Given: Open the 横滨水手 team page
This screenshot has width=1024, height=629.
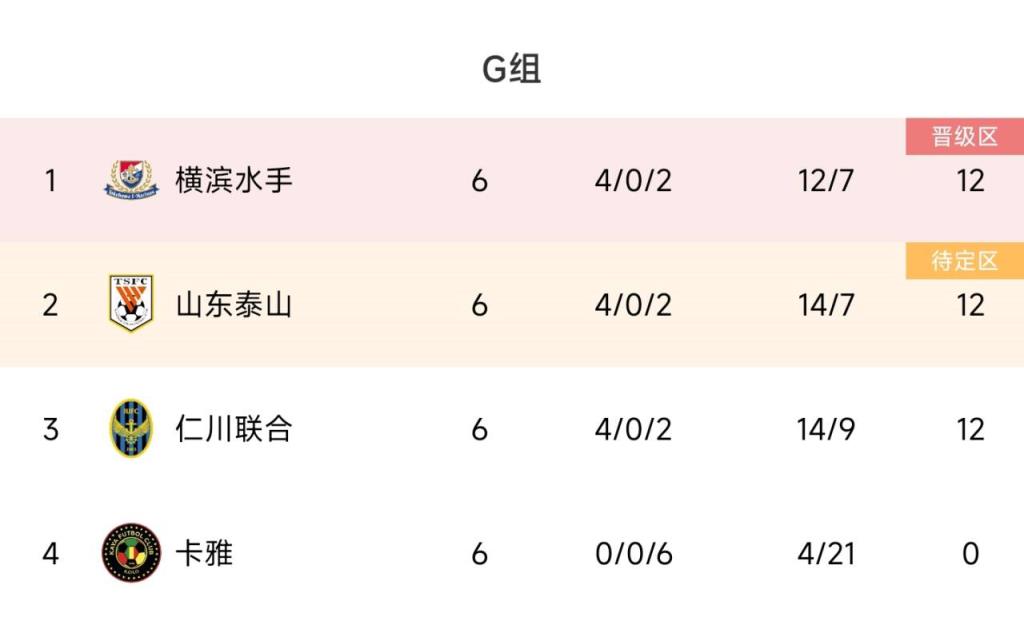Looking at the screenshot, I should pyautogui.click(x=234, y=180).
